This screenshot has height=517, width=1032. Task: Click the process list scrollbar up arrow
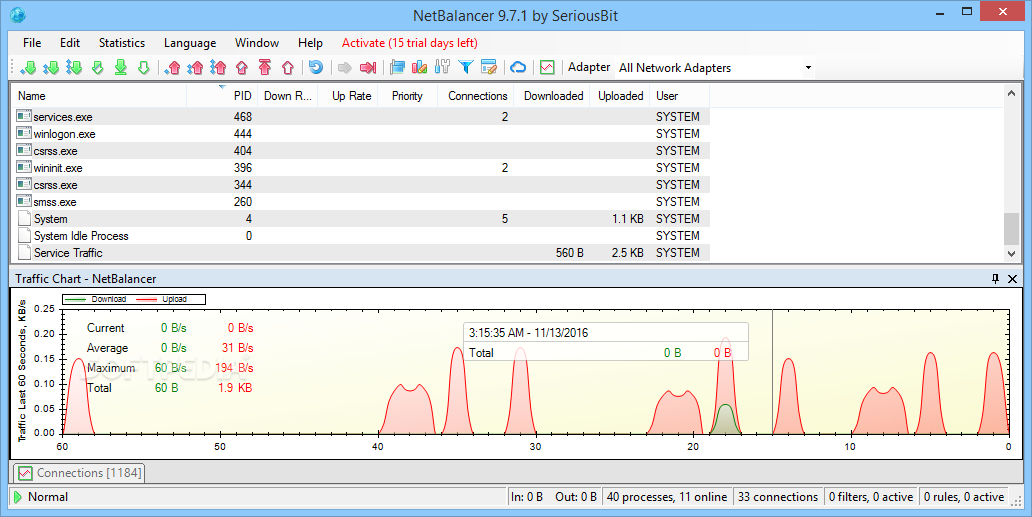click(1012, 93)
